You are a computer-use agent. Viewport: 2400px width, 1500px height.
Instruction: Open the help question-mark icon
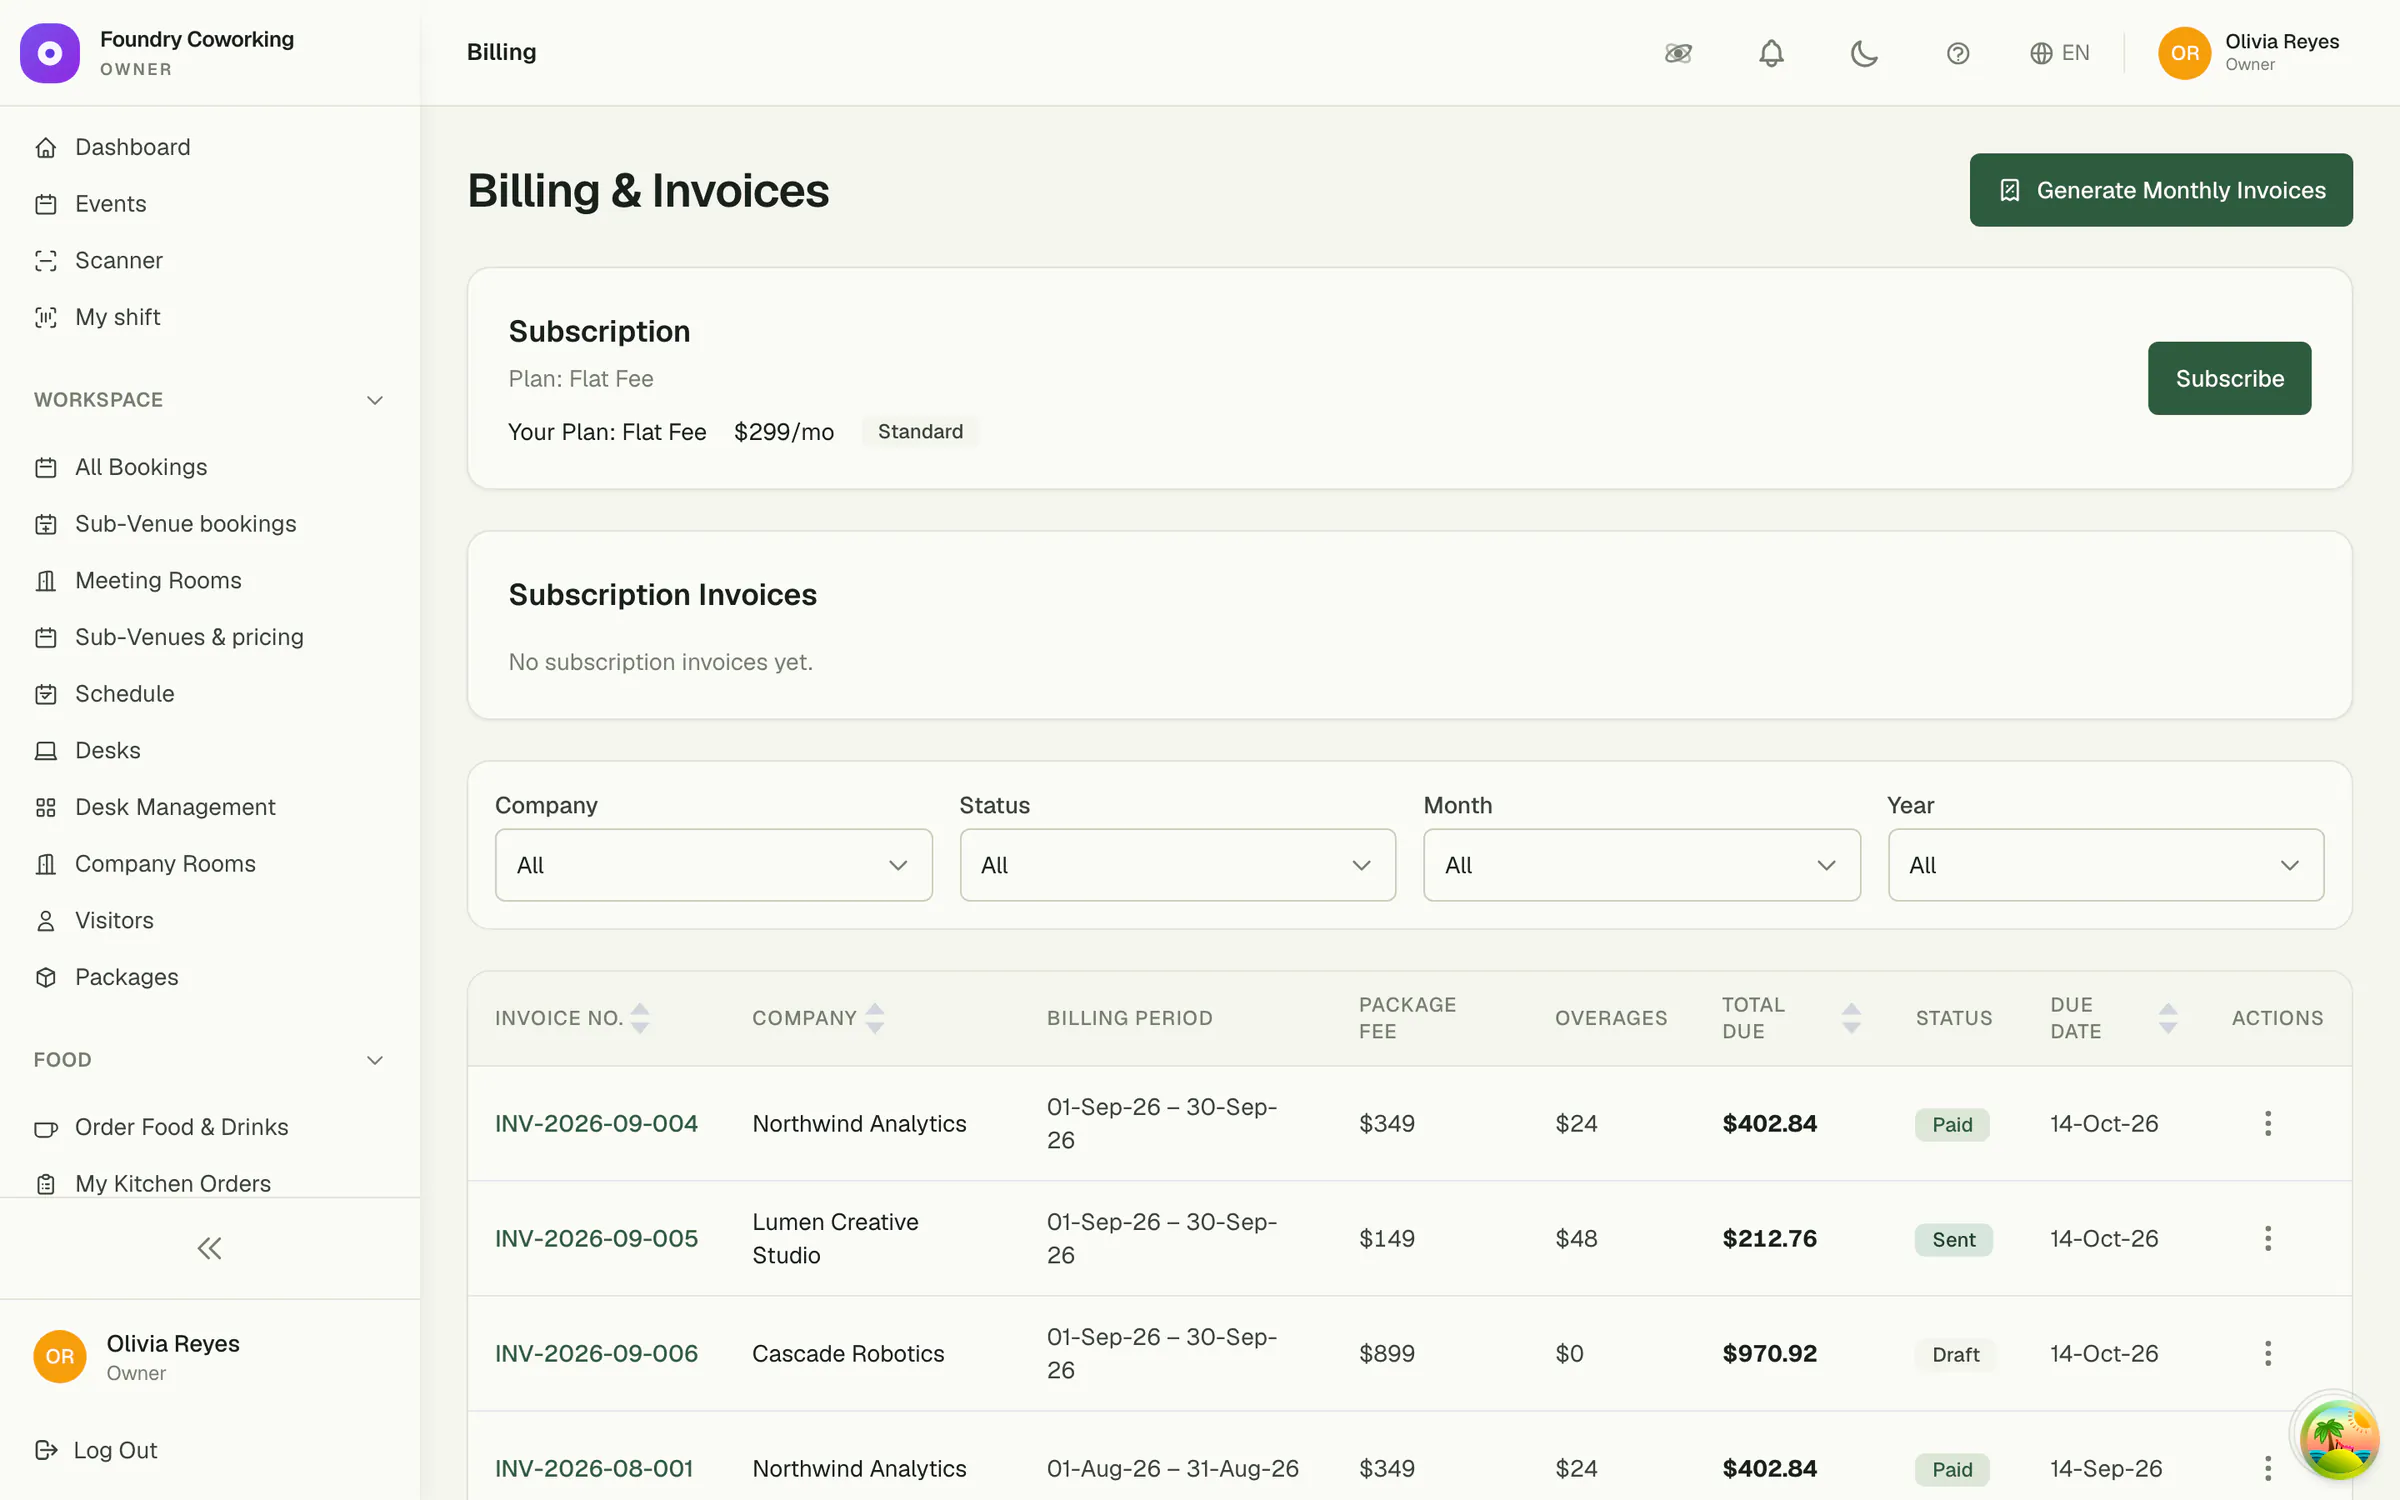click(1958, 53)
